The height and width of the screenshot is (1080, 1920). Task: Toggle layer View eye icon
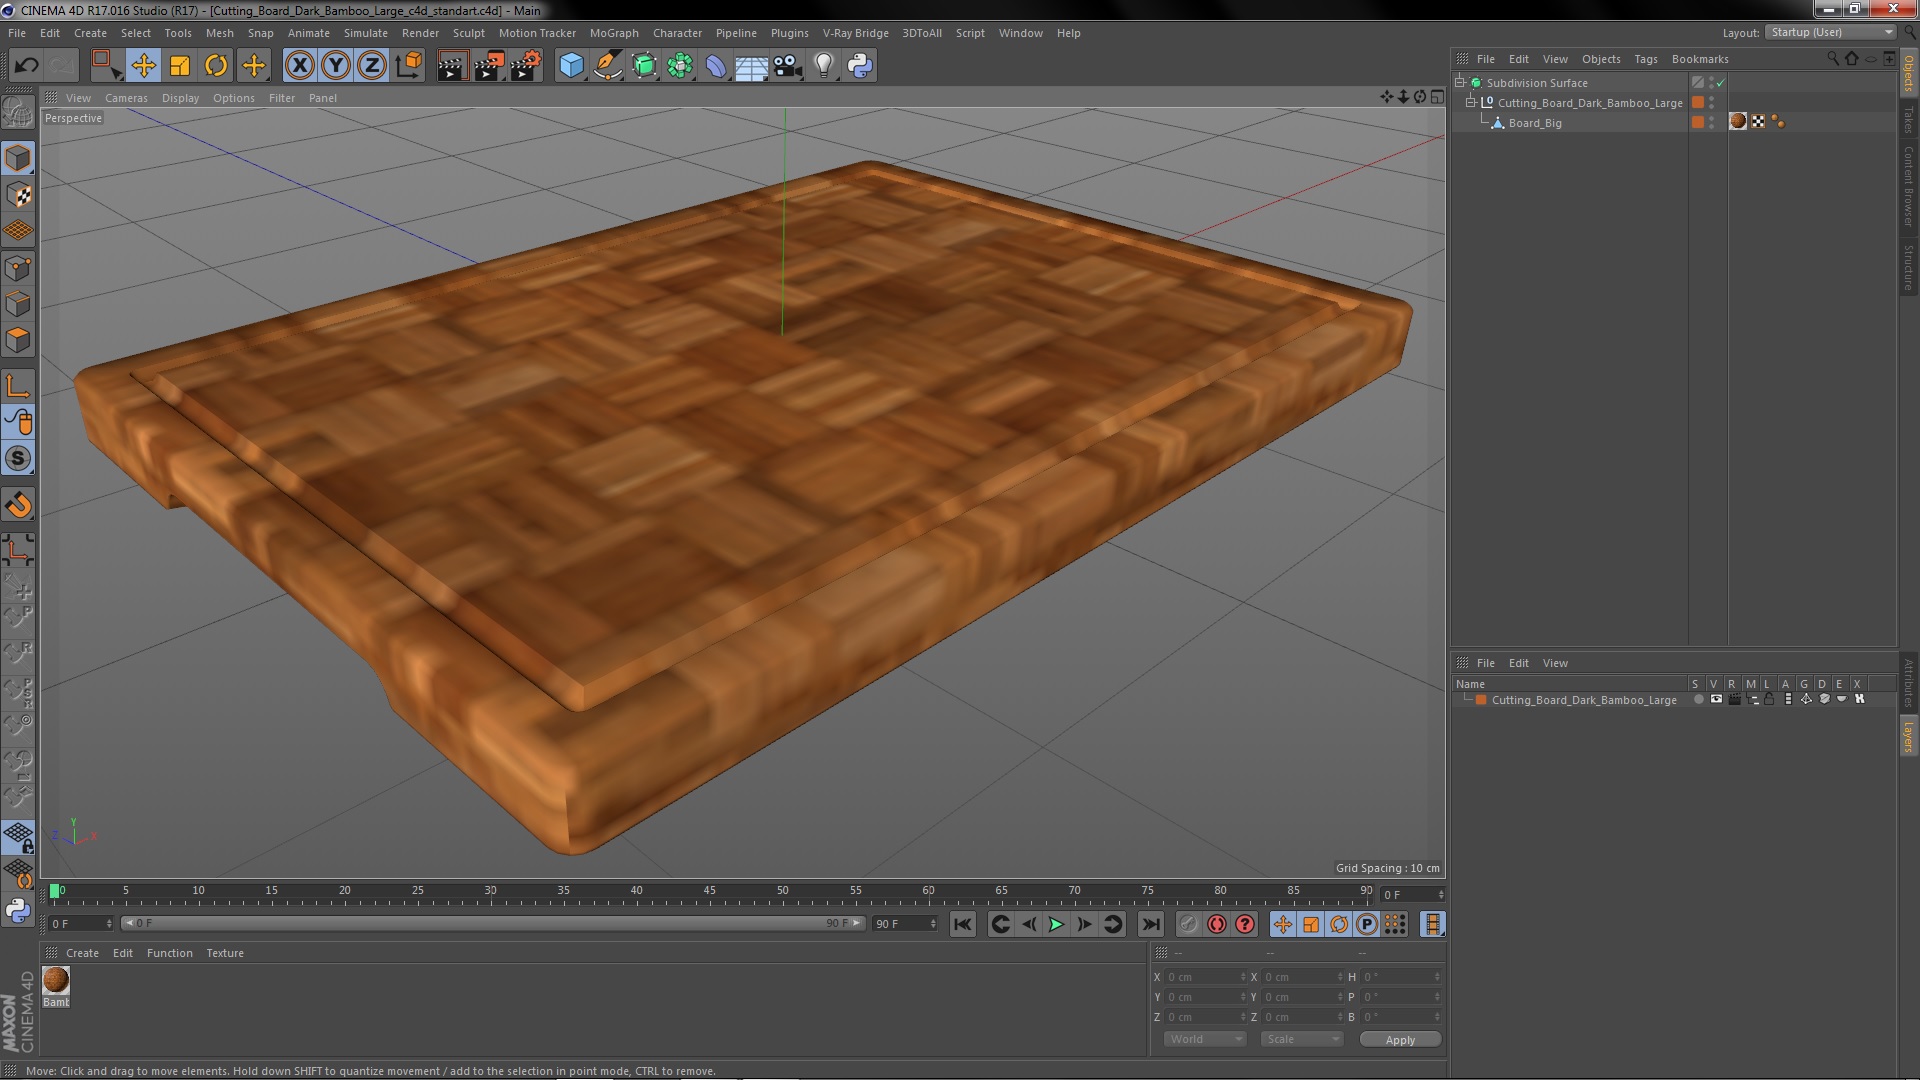click(1716, 700)
